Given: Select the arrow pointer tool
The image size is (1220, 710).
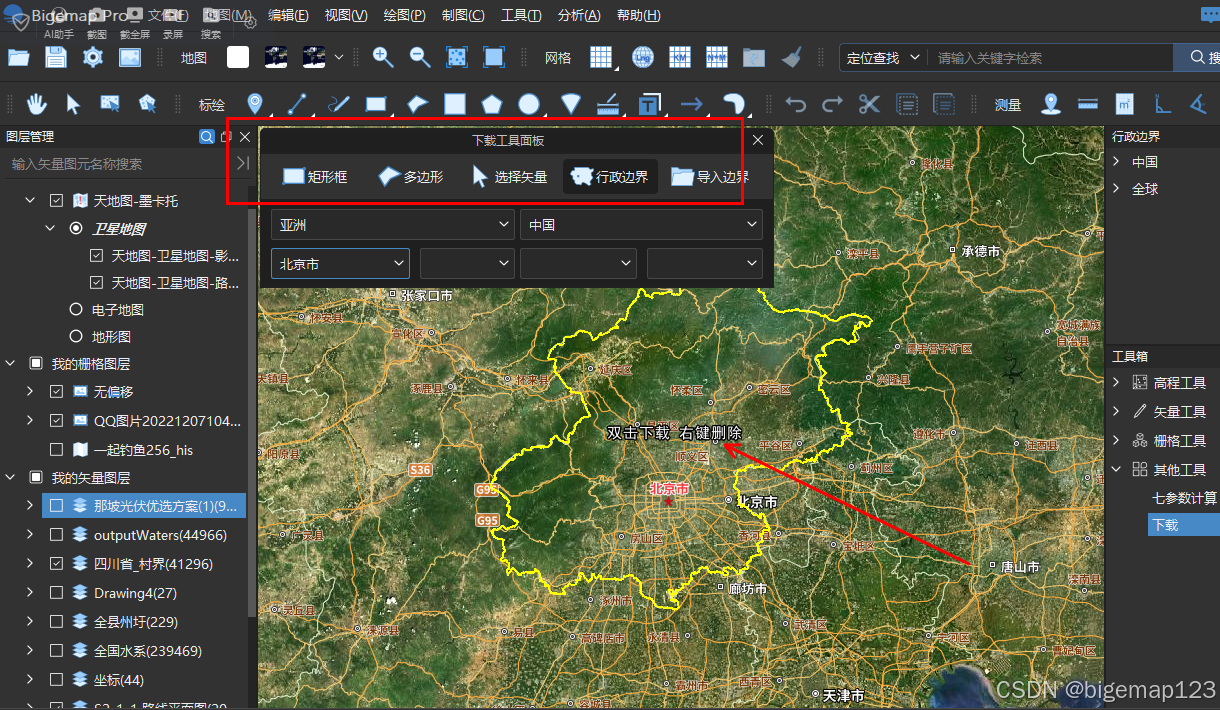Looking at the screenshot, I should point(73,103).
